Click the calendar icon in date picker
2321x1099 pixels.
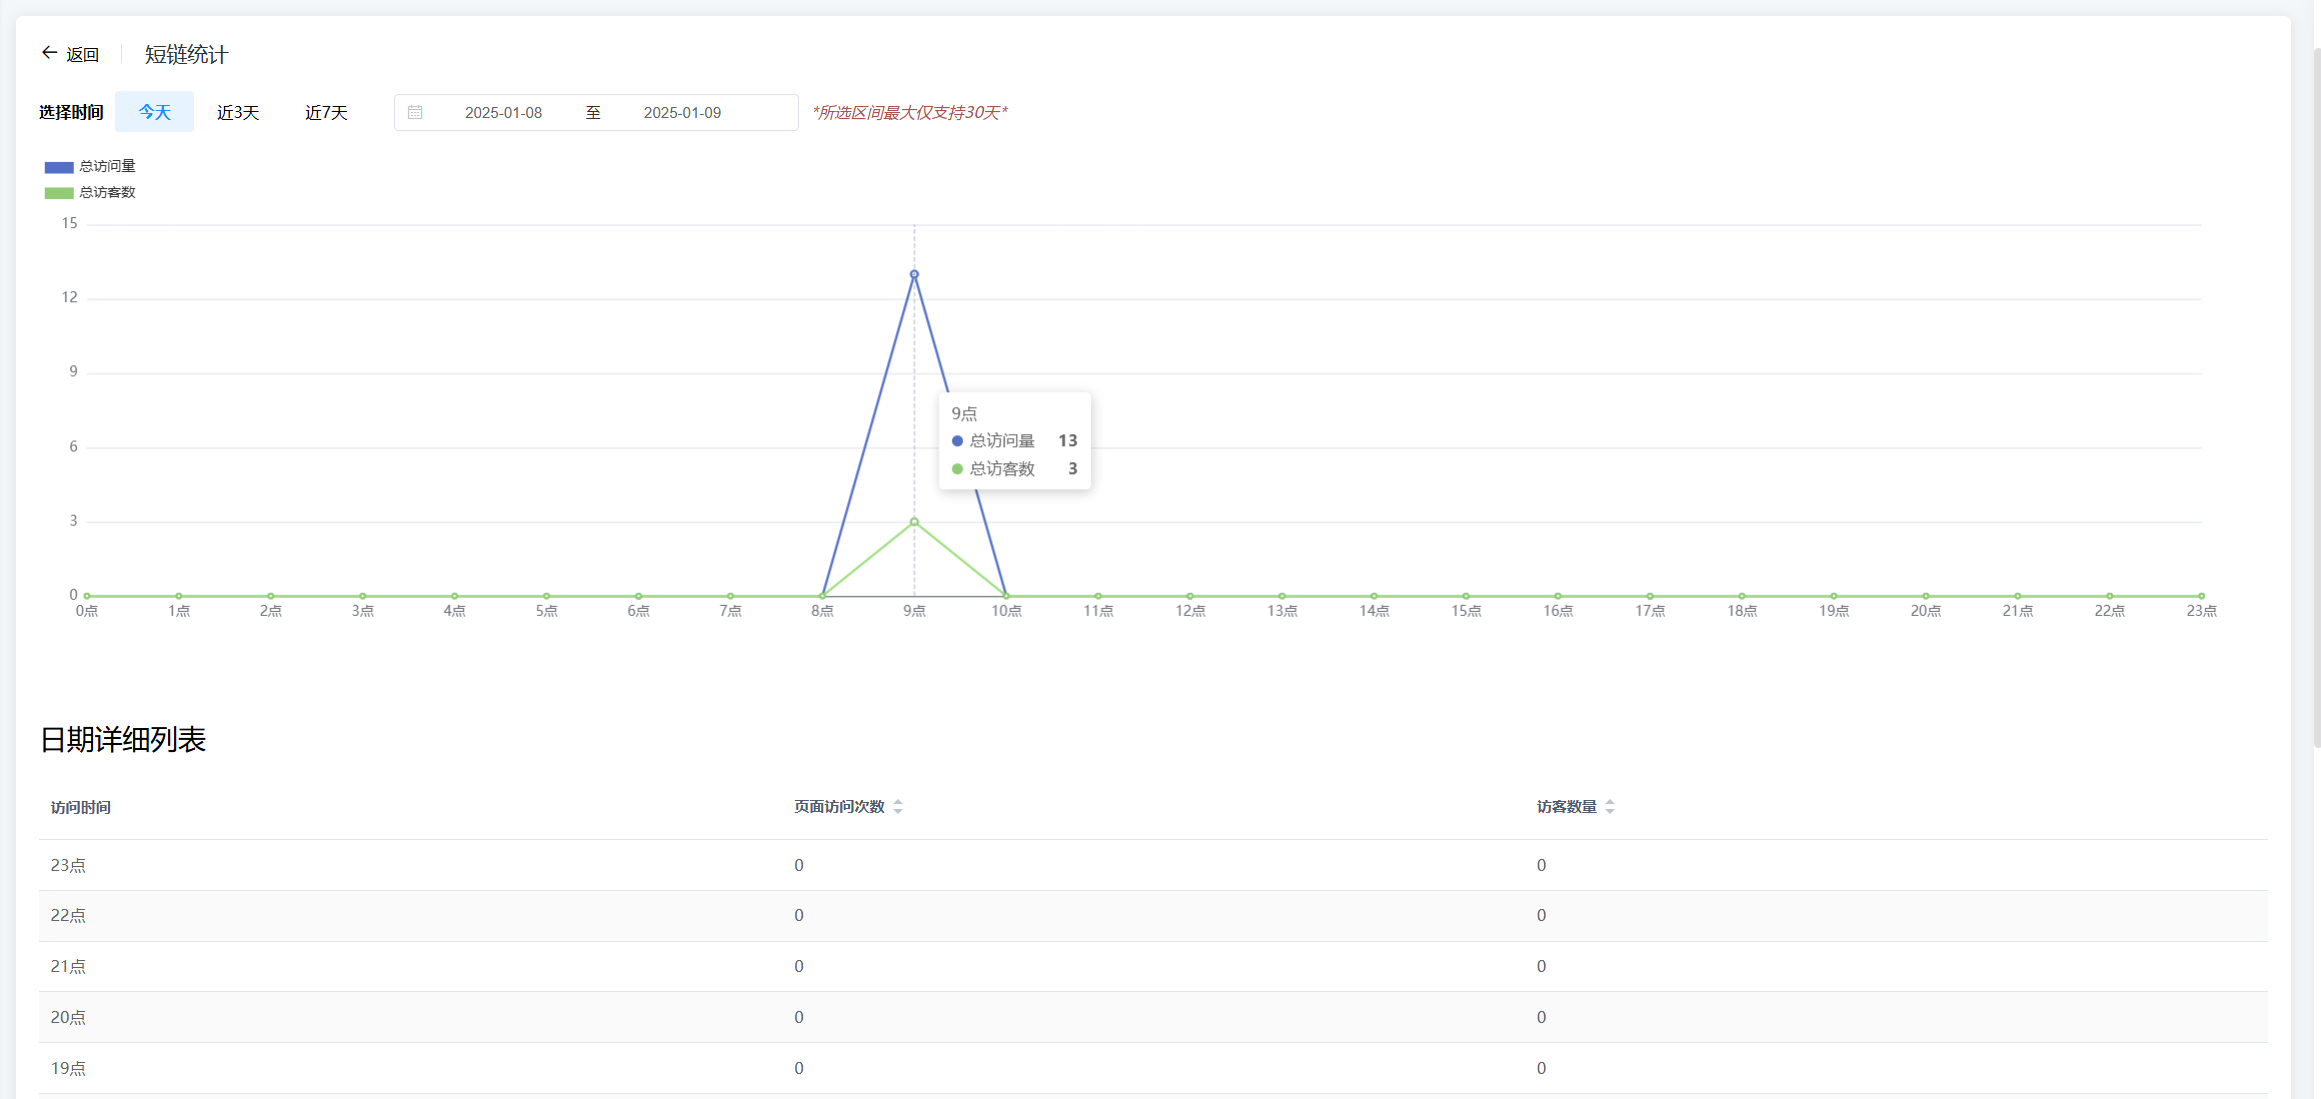415,113
